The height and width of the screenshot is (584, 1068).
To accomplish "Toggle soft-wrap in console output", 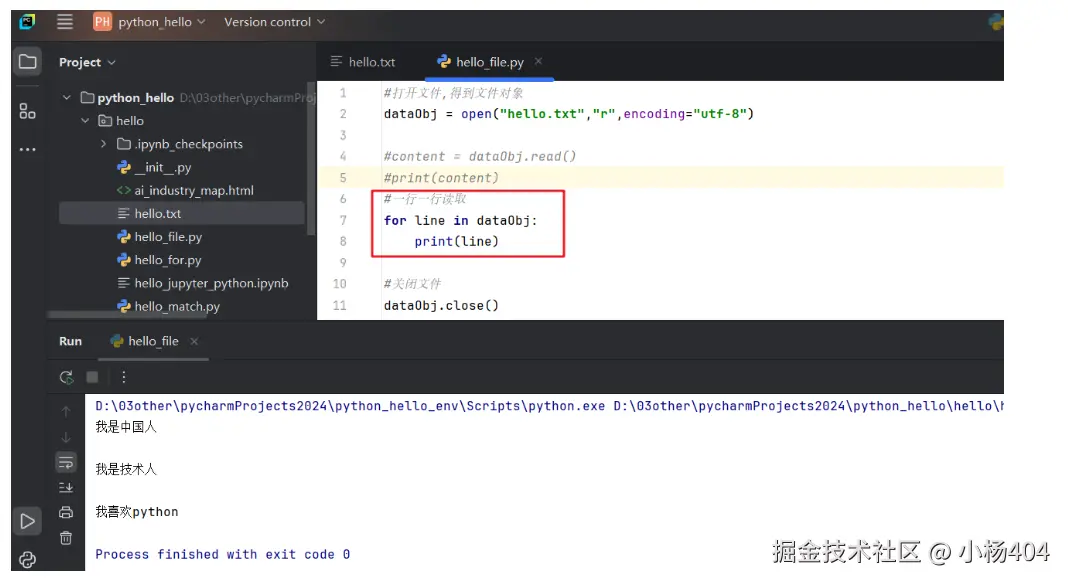I will pyautogui.click(x=66, y=463).
